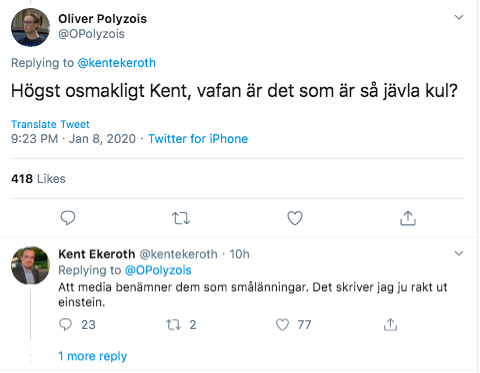The image size is (480, 373).
Task: Share Kent Ekeroth's reply tweet
Action: click(x=390, y=324)
